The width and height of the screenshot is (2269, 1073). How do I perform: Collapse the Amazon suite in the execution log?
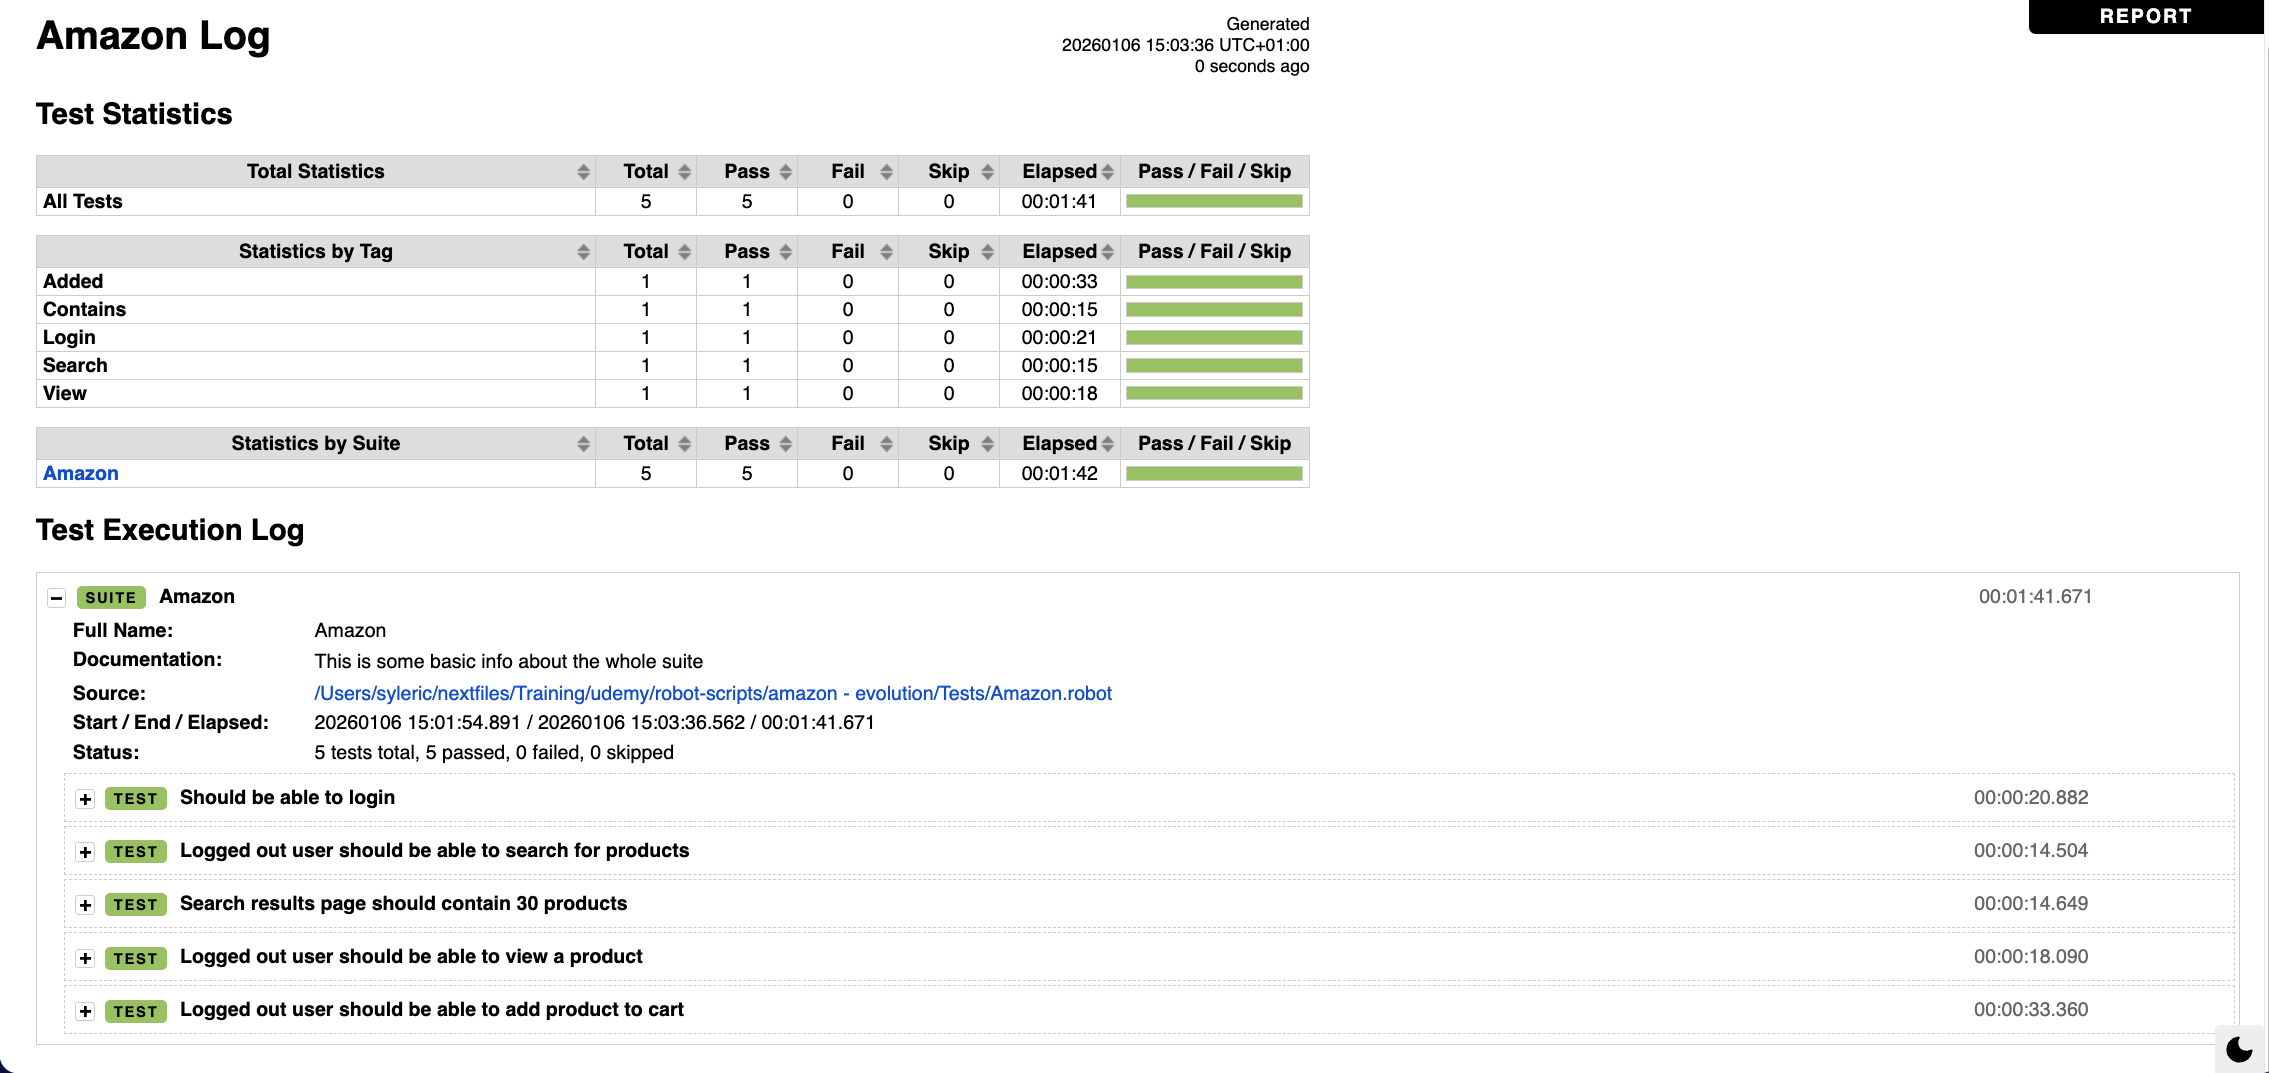[55, 597]
